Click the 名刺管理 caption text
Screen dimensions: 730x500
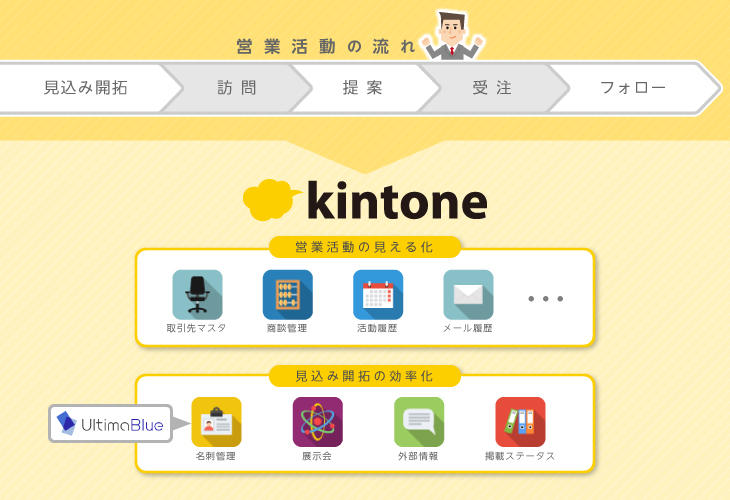216,456
